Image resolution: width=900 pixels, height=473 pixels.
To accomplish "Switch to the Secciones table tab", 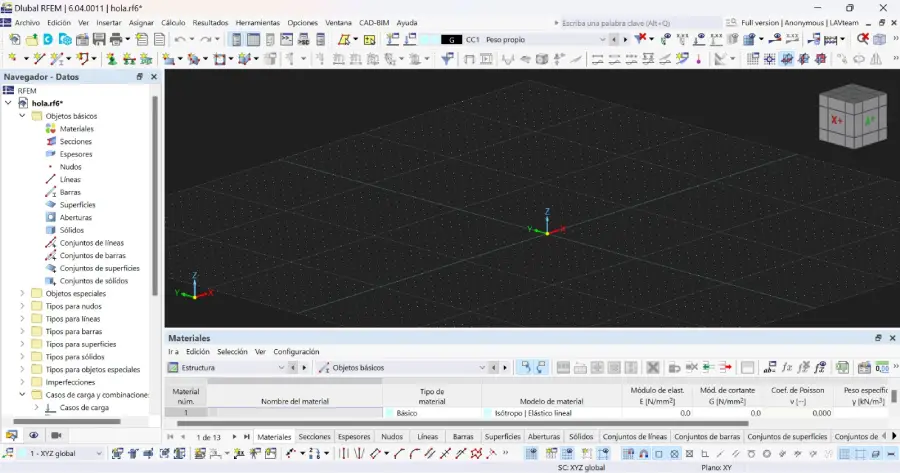I will (x=314, y=437).
